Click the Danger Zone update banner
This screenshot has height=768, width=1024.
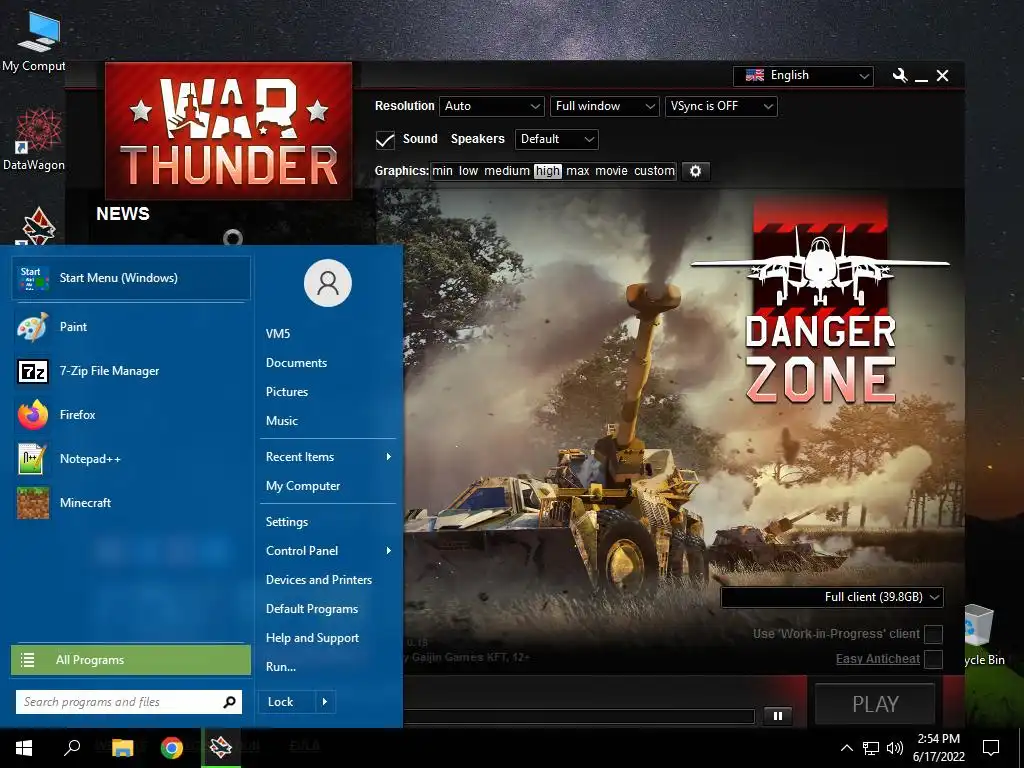click(x=820, y=302)
